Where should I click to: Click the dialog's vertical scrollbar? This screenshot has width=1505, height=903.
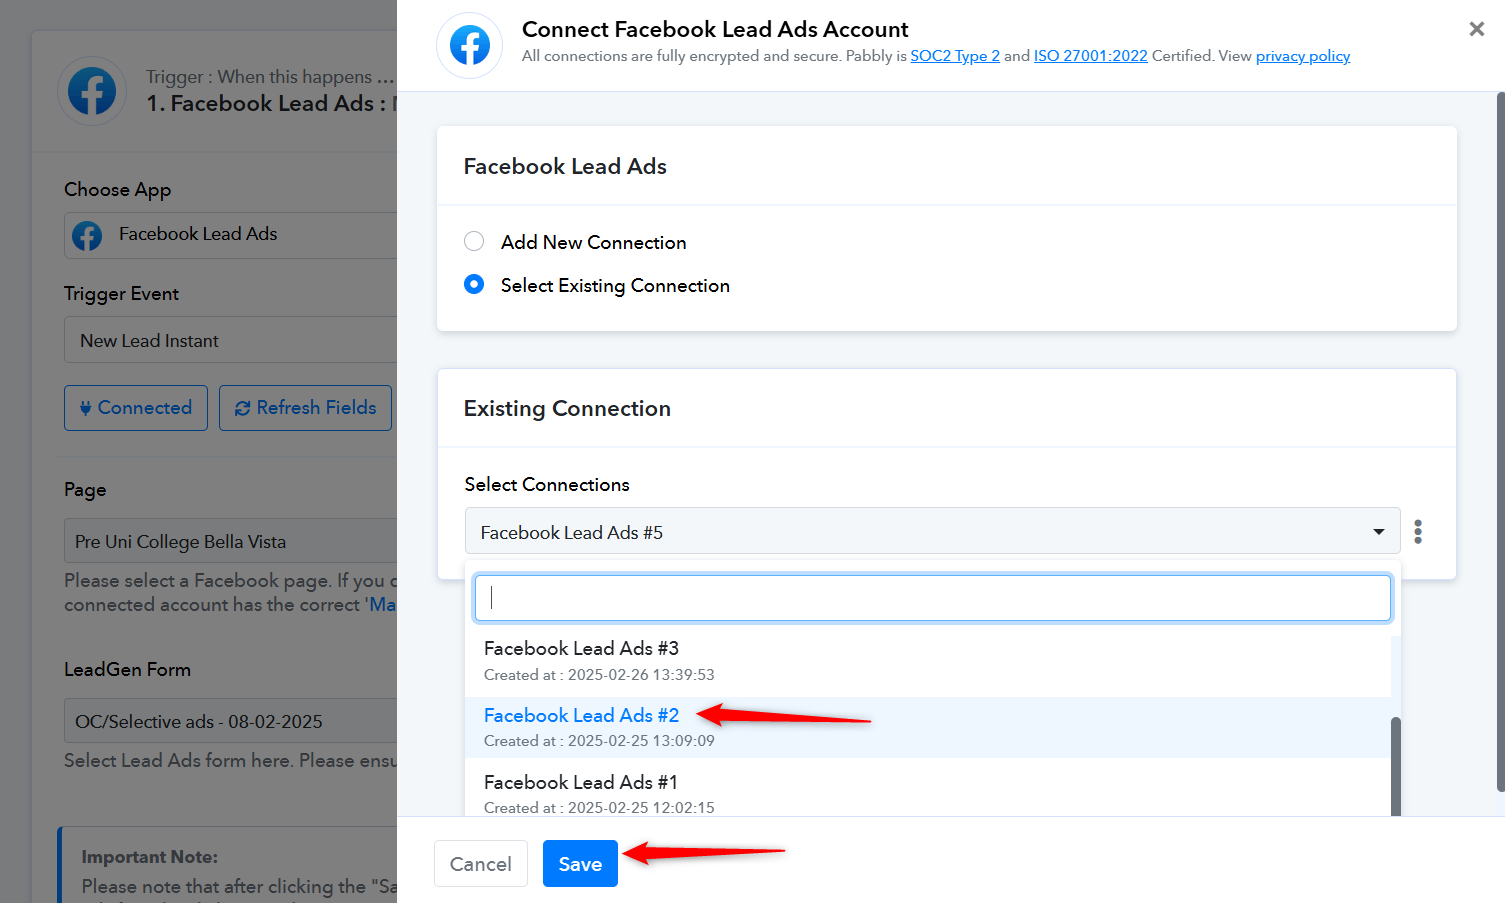click(1500, 441)
